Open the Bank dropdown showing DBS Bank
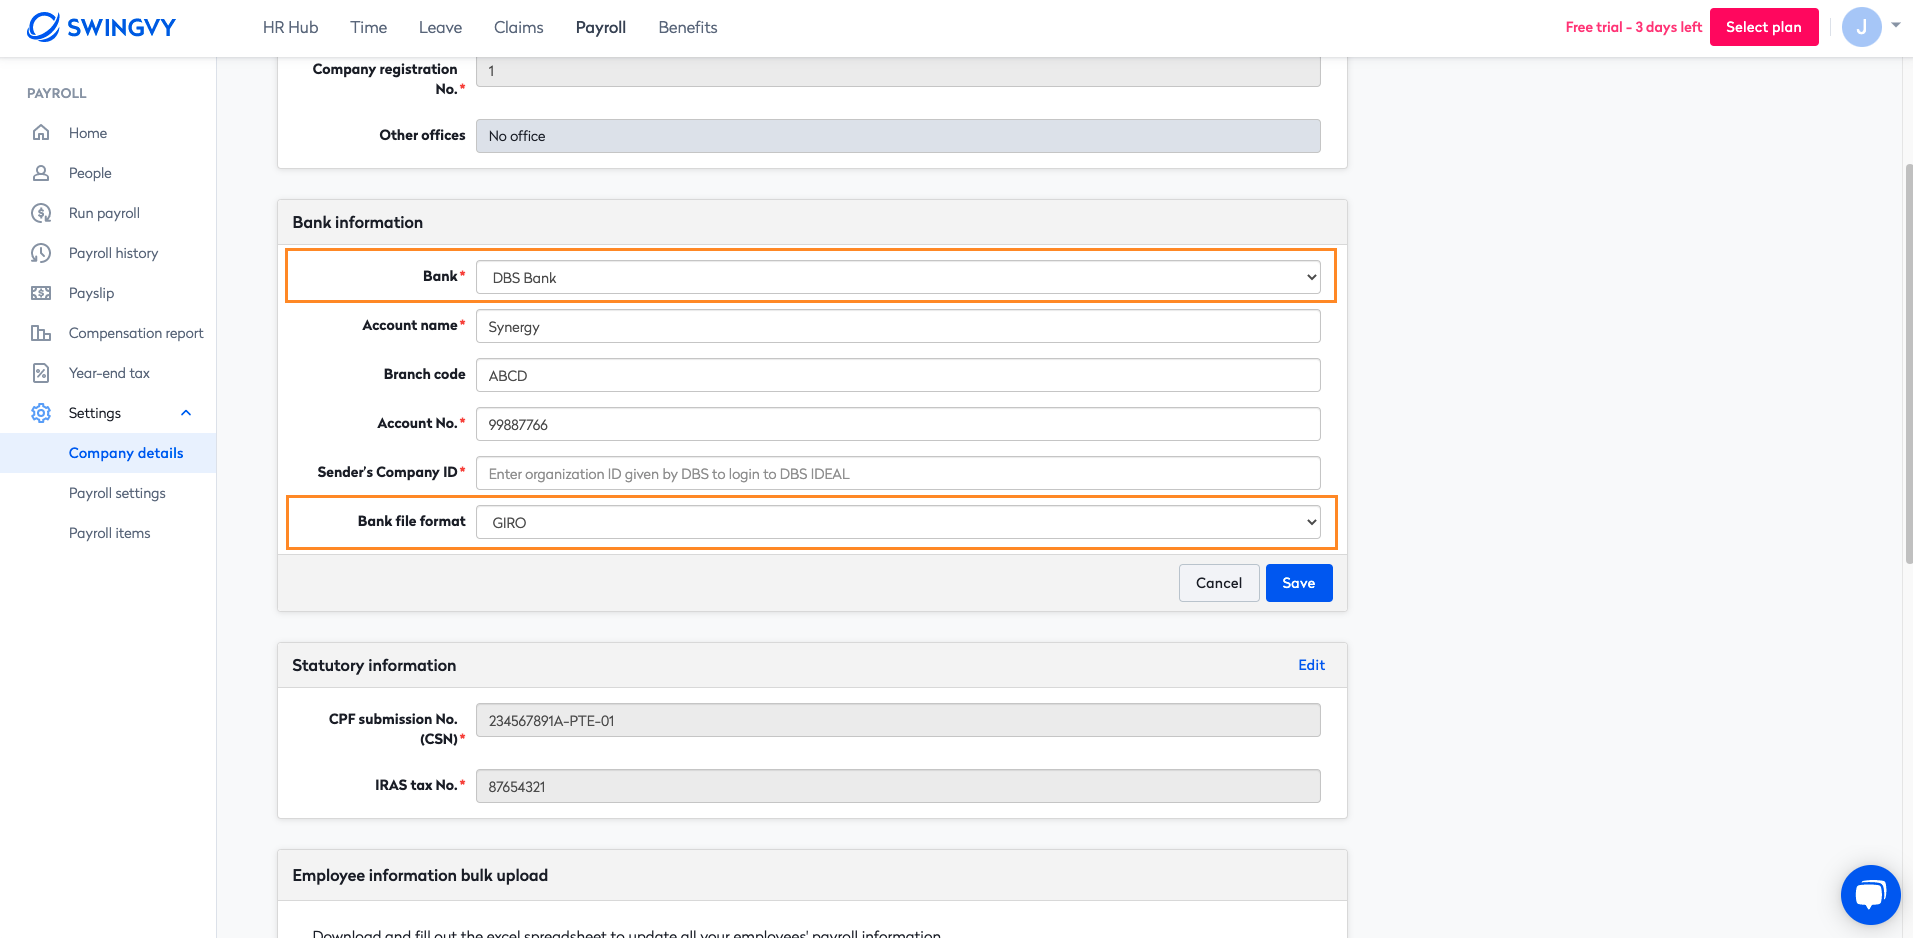 point(898,277)
